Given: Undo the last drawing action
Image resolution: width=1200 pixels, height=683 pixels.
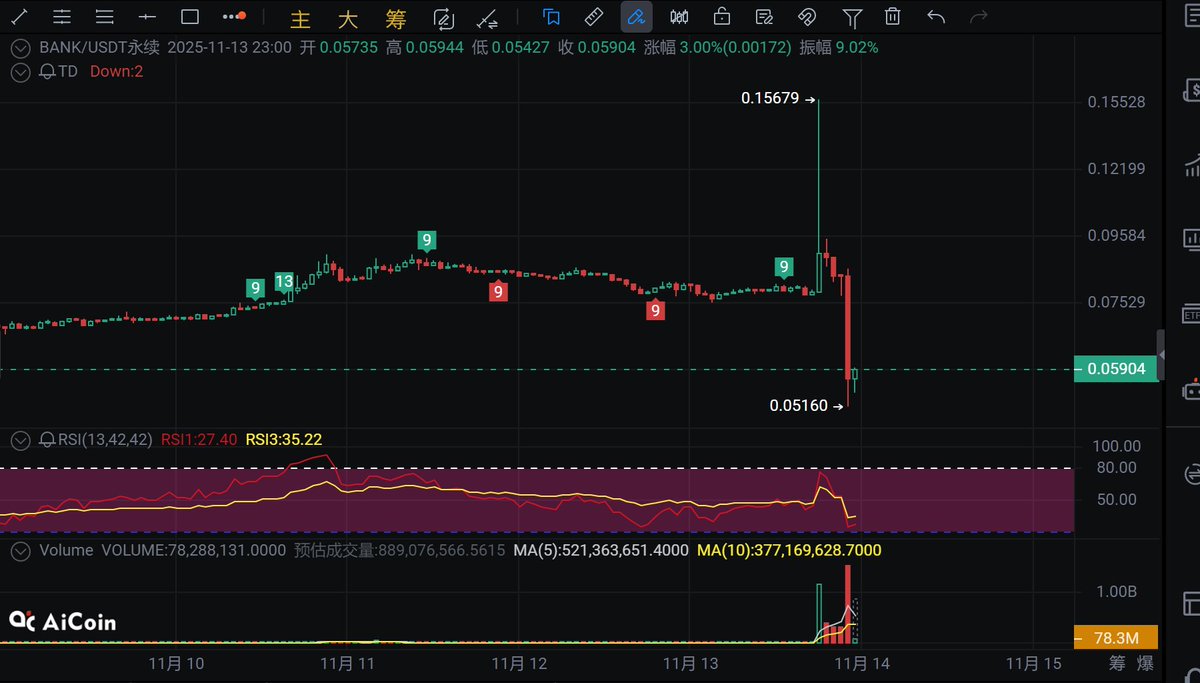Looking at the screenshot, I should pos(936,16).
